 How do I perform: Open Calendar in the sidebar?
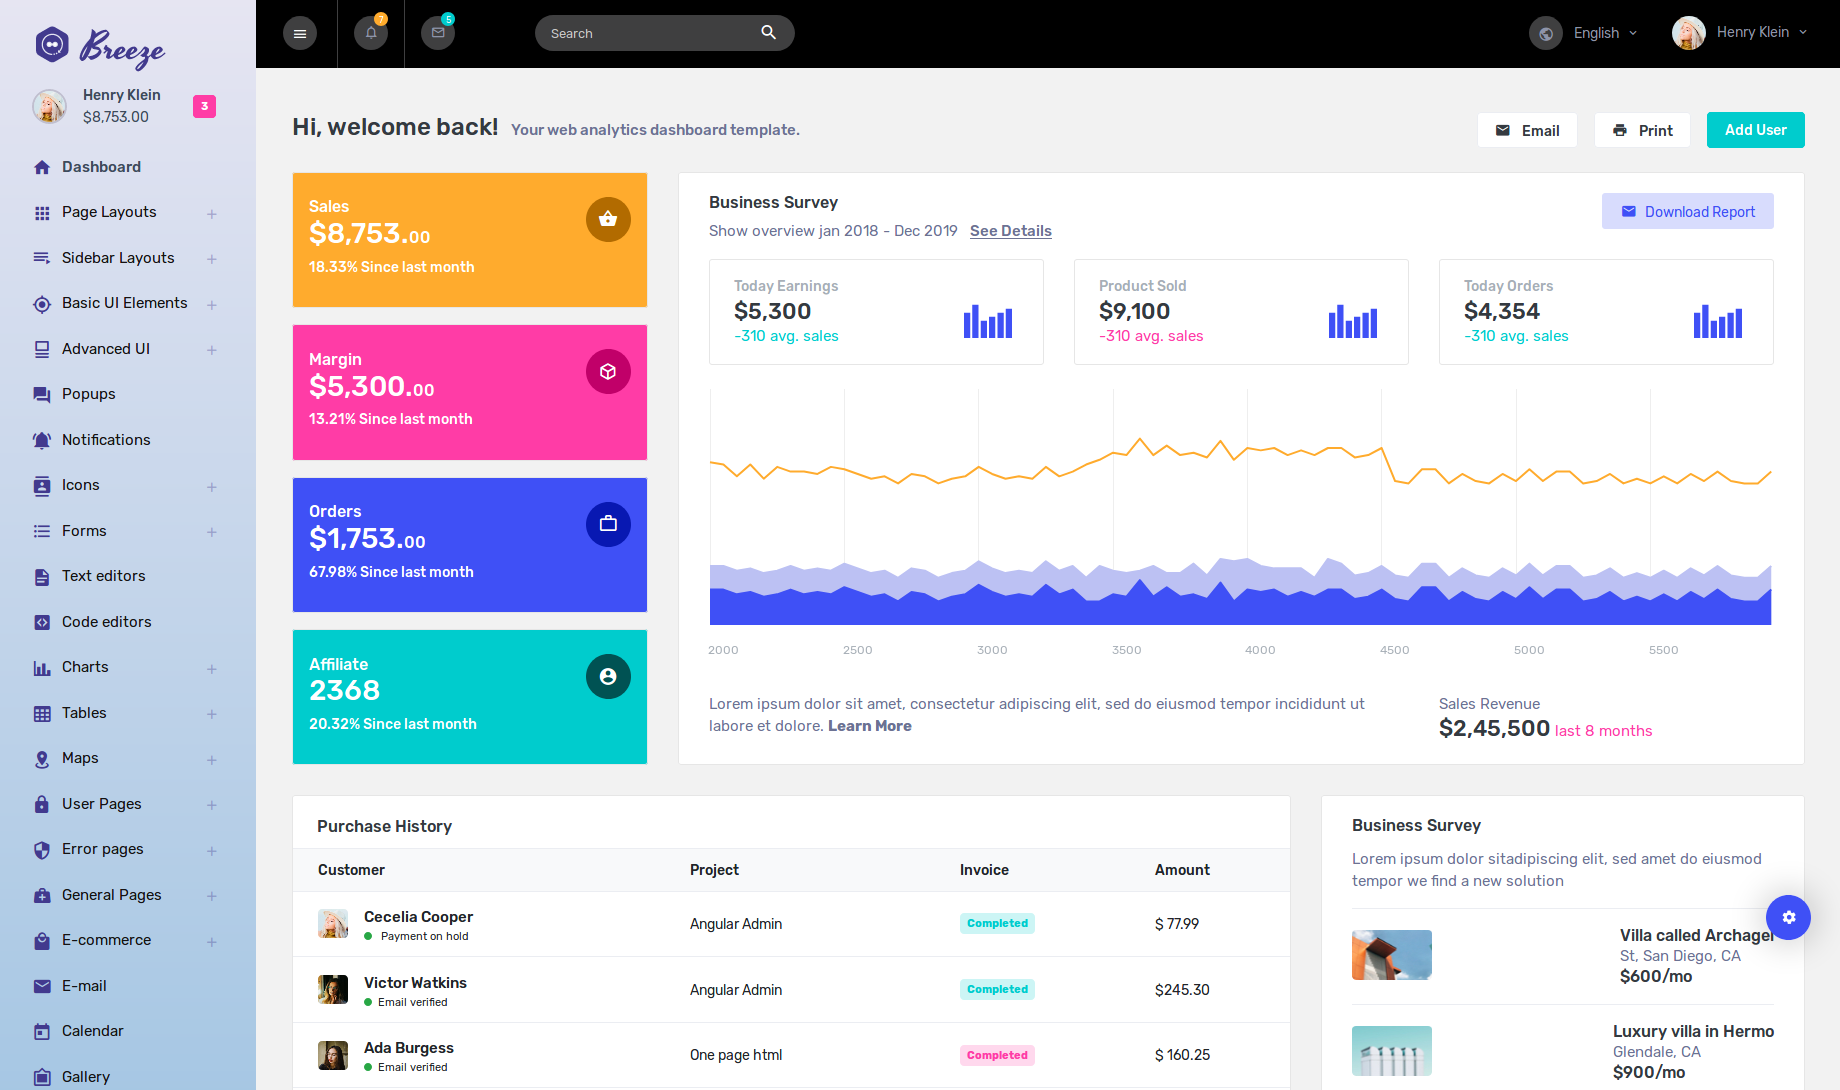(x=93, y=1031)
